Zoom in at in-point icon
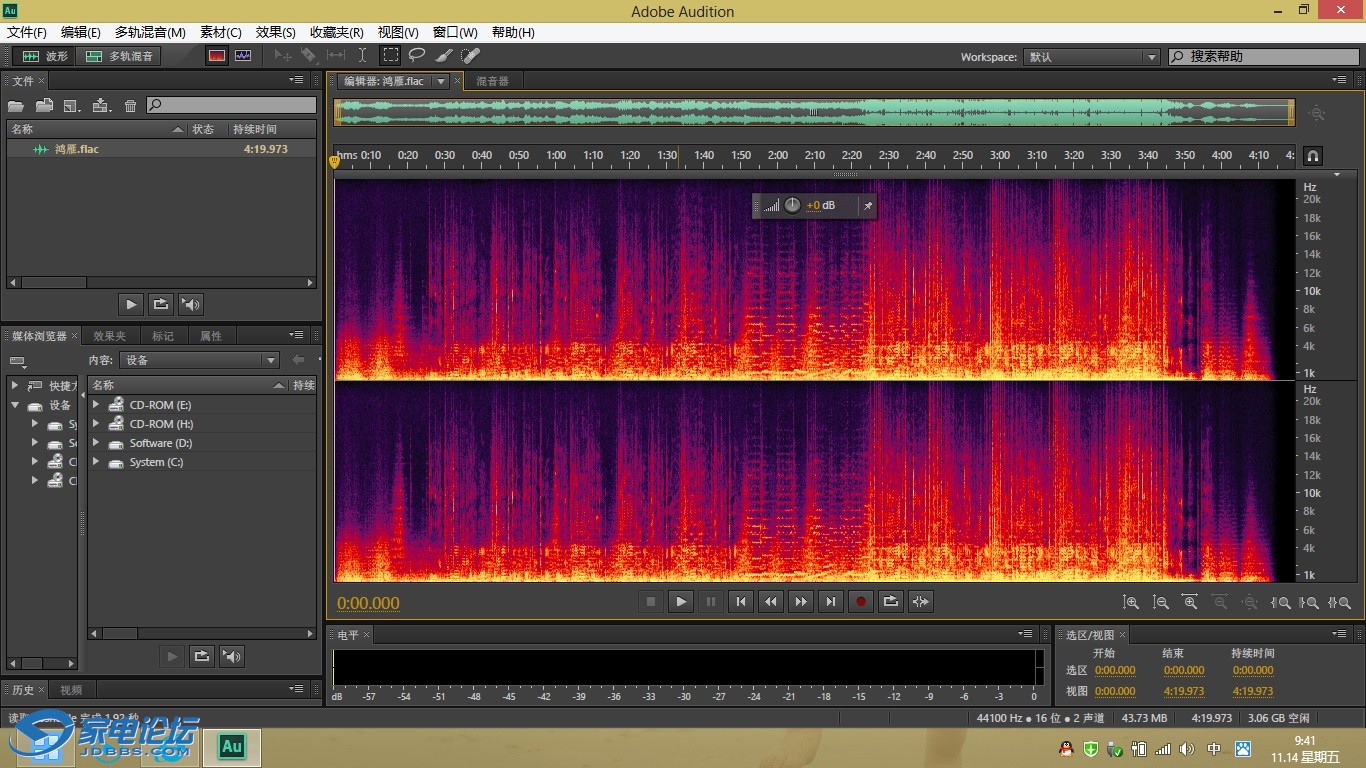 (1280, 602)
